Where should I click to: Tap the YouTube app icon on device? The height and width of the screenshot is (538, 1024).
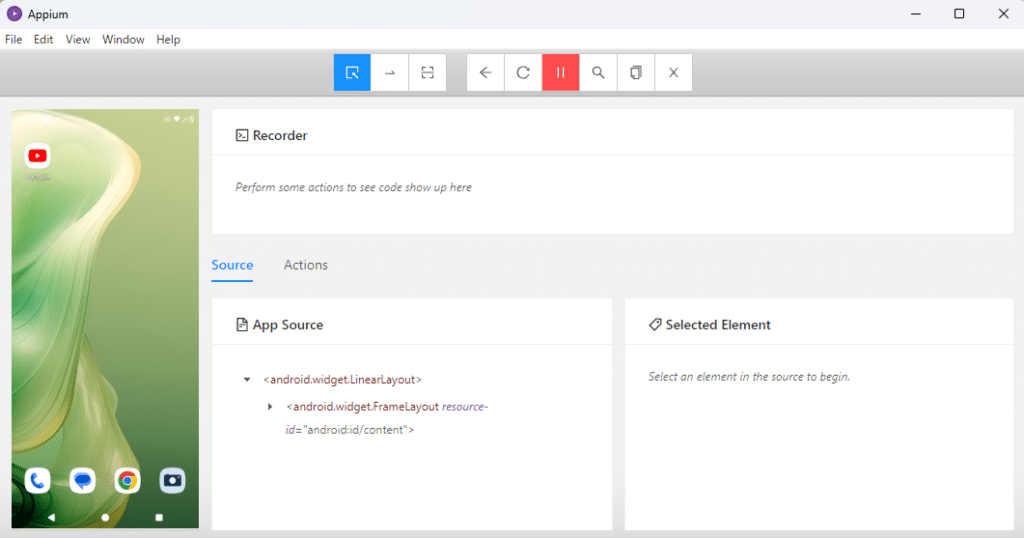38,156
